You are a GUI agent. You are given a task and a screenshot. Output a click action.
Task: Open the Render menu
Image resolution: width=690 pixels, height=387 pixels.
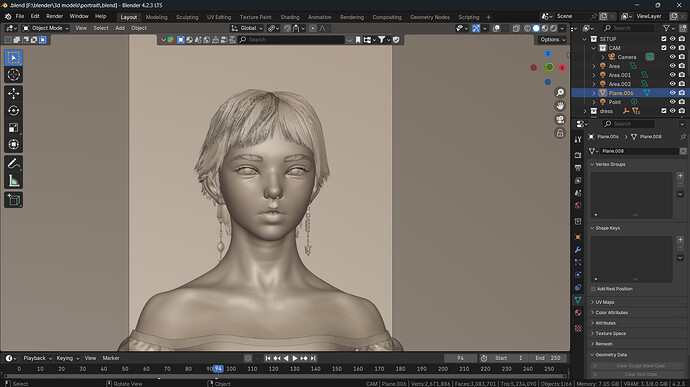click(x=55, y=16)
